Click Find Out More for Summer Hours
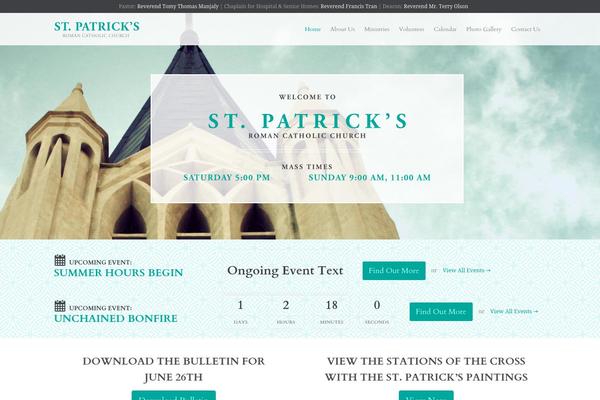600x400 pixels. [394, 271]
